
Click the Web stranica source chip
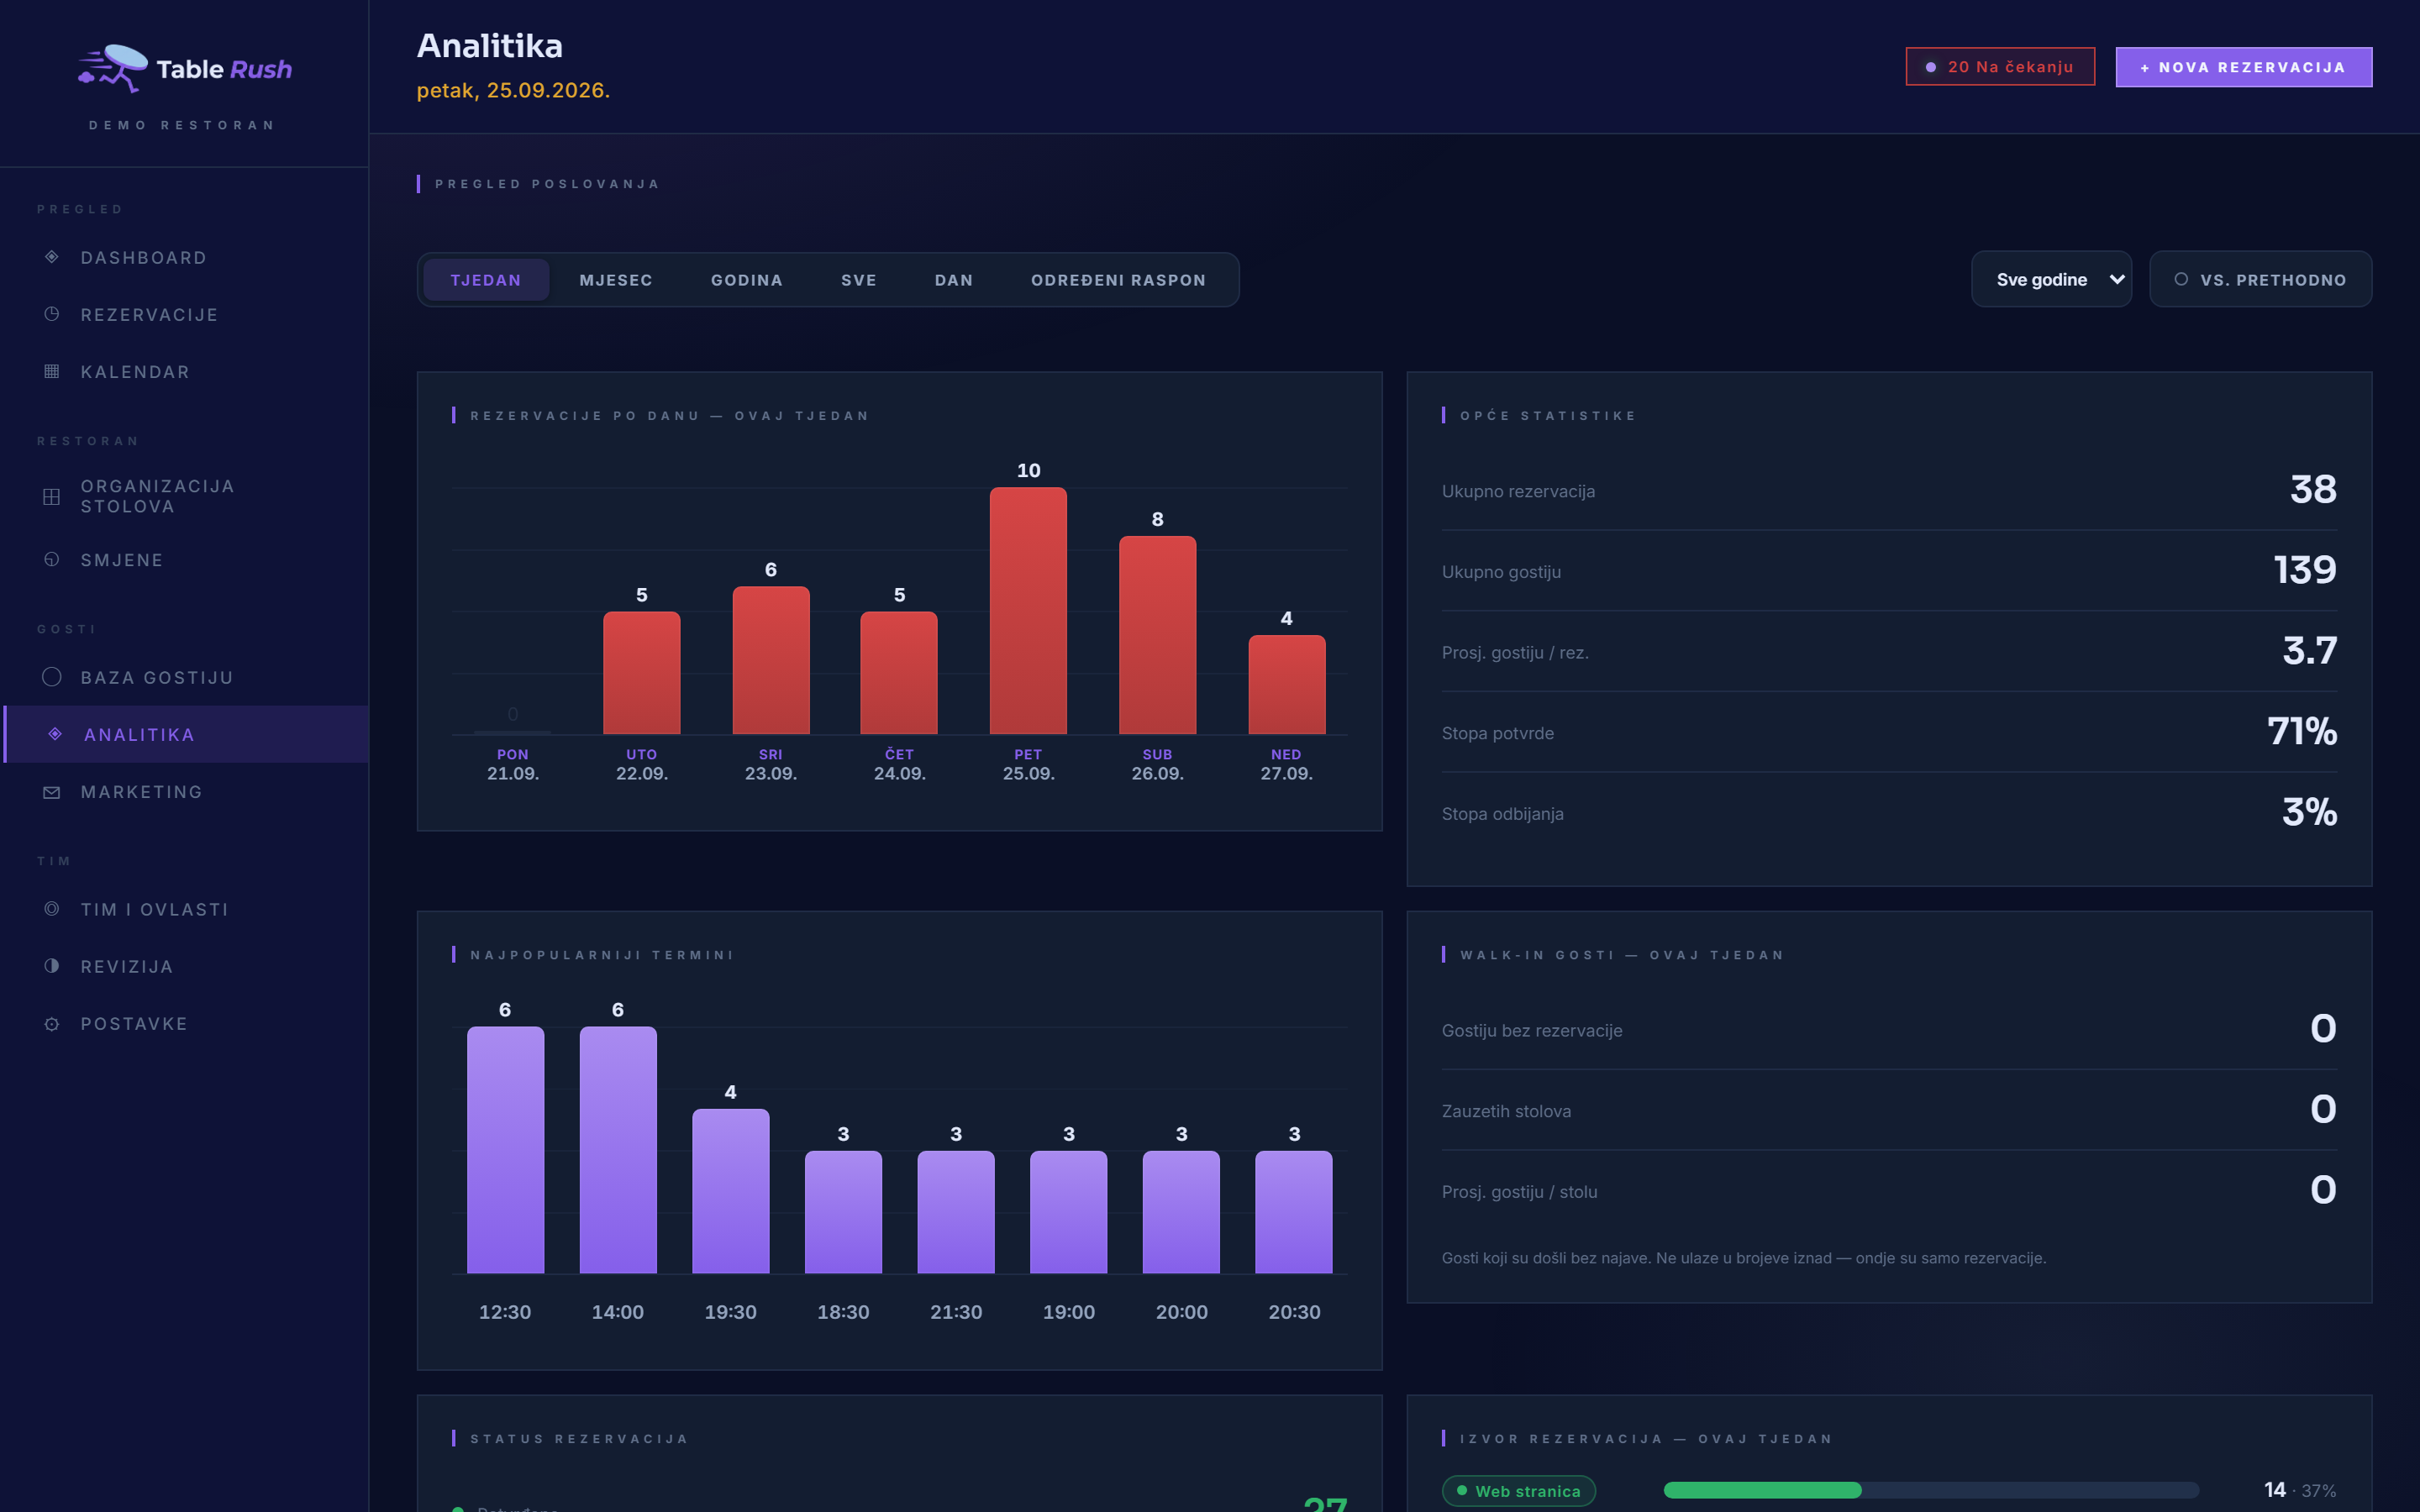point(1518,1491)
